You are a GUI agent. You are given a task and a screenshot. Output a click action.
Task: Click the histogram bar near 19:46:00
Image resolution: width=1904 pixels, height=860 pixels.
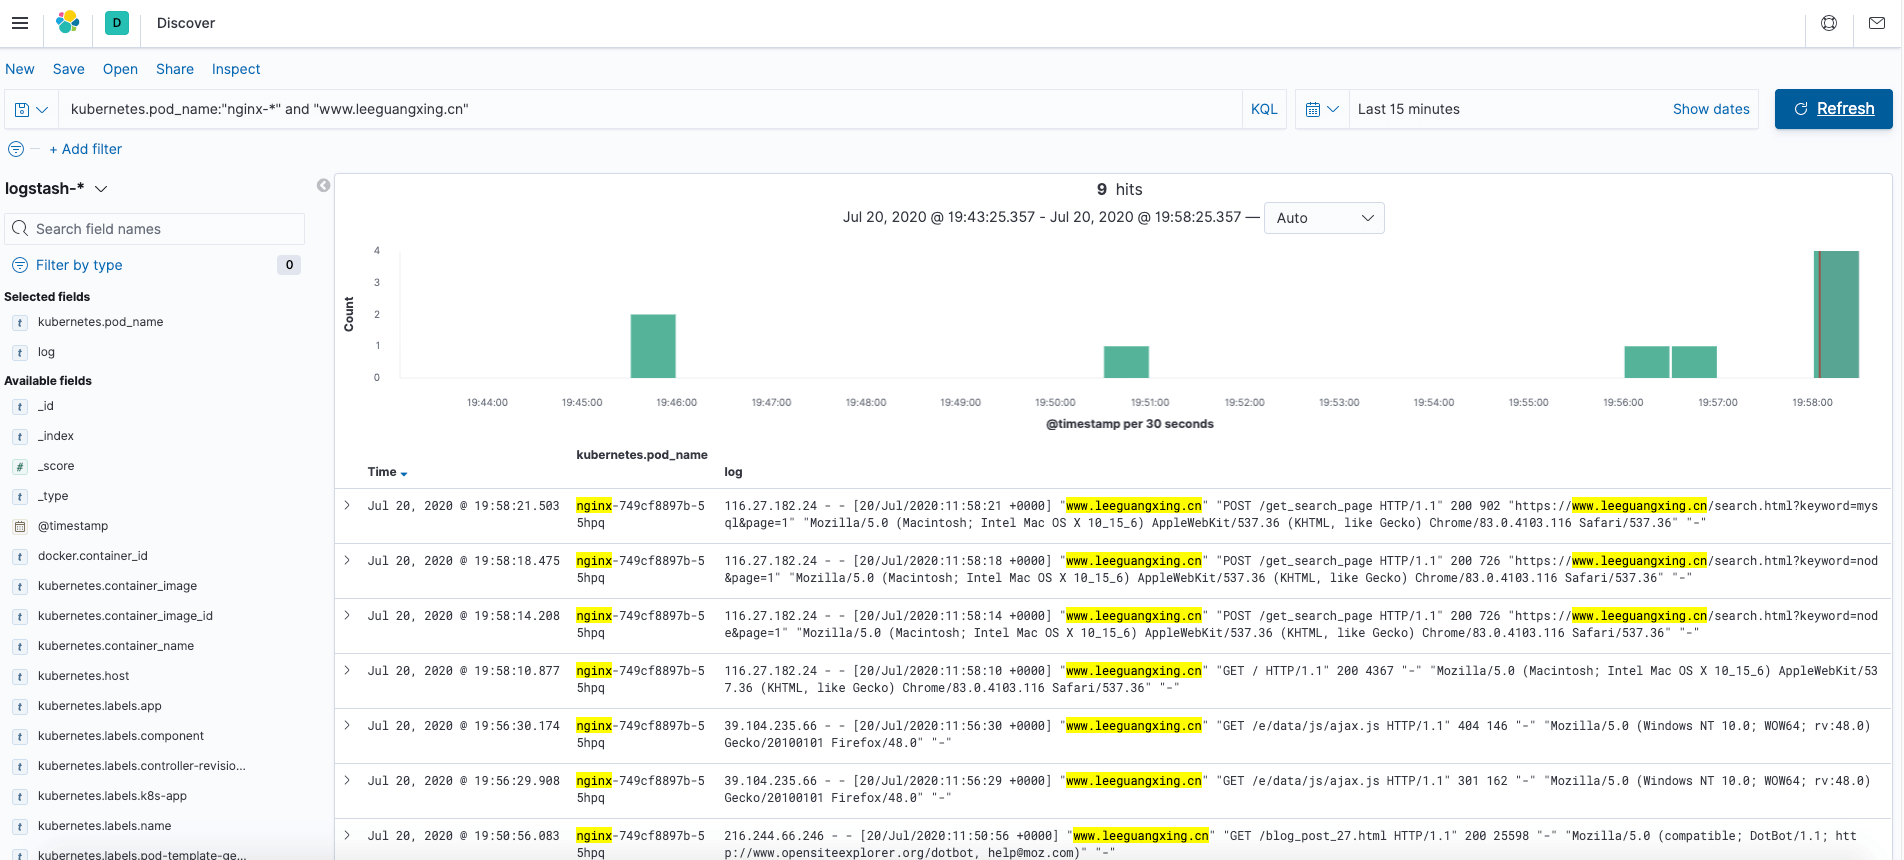(653, 346)
